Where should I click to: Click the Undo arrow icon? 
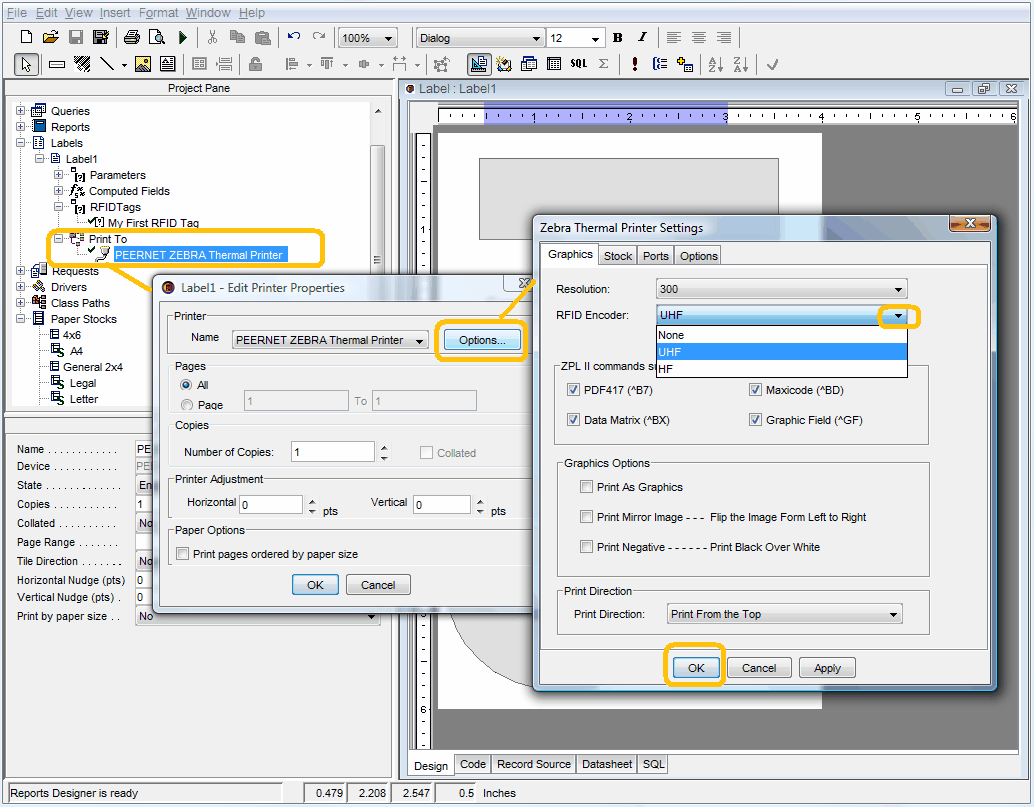pyautogui.click(x=294, y=37)
